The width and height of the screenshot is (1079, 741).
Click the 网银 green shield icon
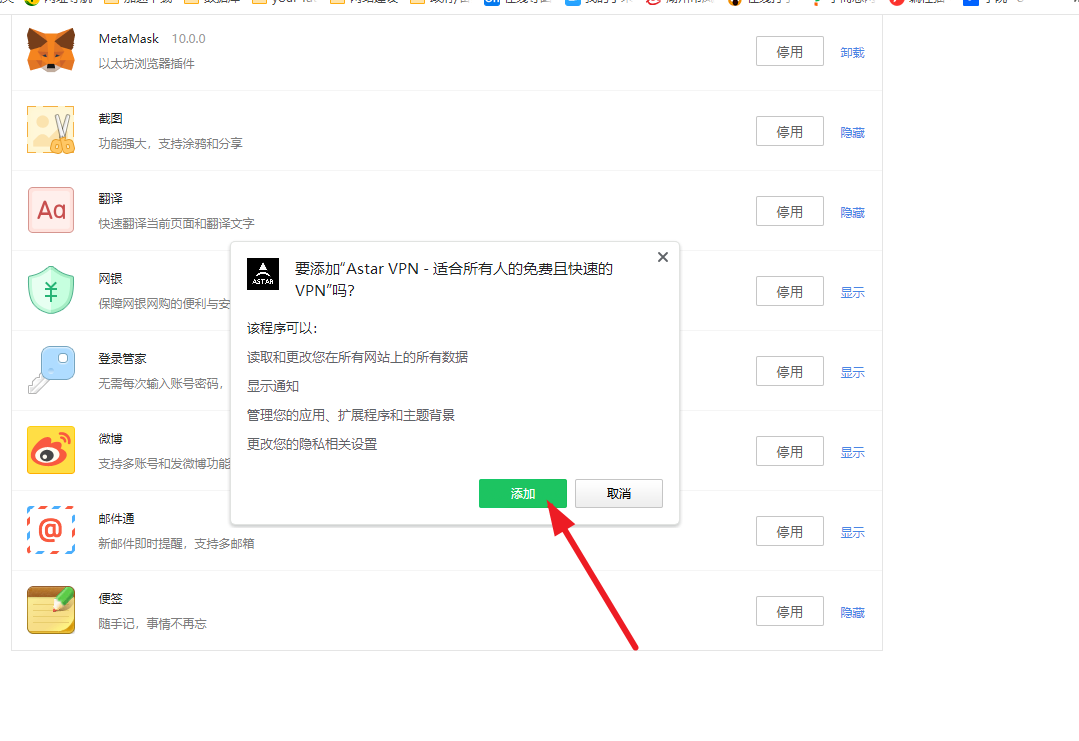pyautogui.click(x=51, y=290)
